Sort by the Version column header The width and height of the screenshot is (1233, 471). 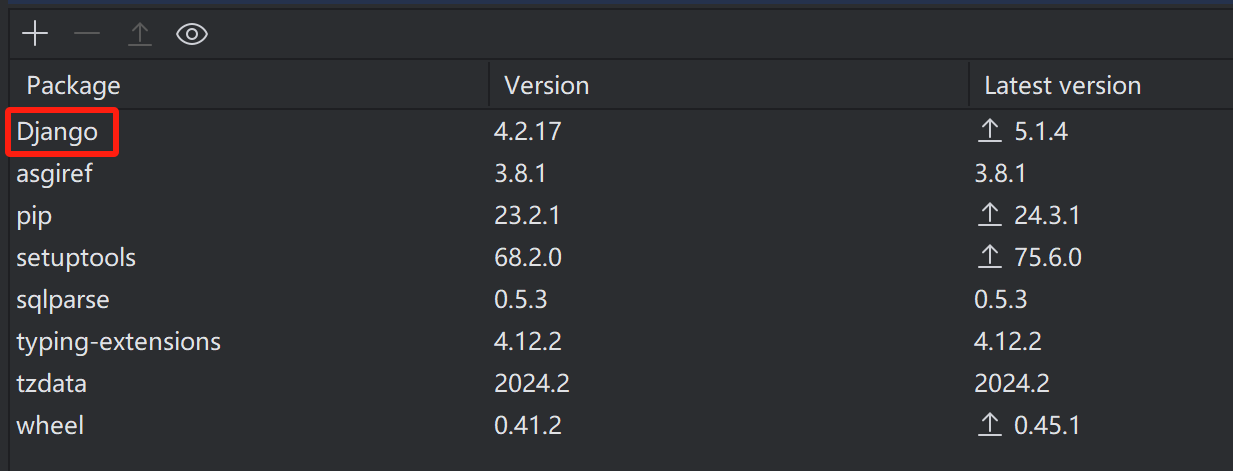tap(546, 86)
